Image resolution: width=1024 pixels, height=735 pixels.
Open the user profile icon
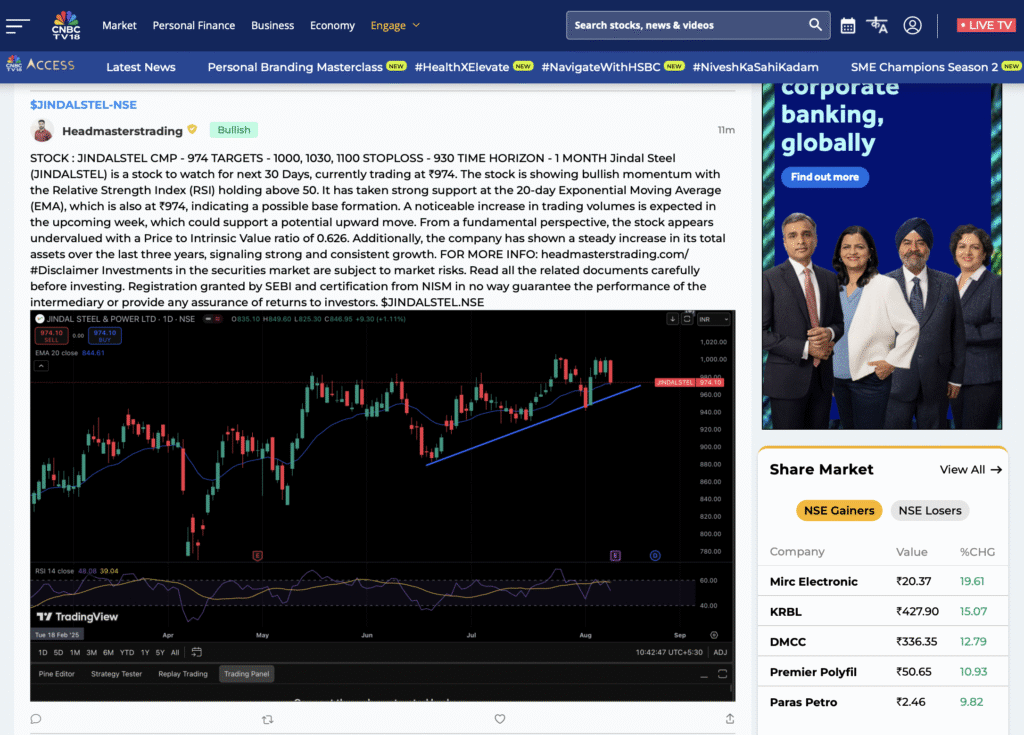(912, 25)
